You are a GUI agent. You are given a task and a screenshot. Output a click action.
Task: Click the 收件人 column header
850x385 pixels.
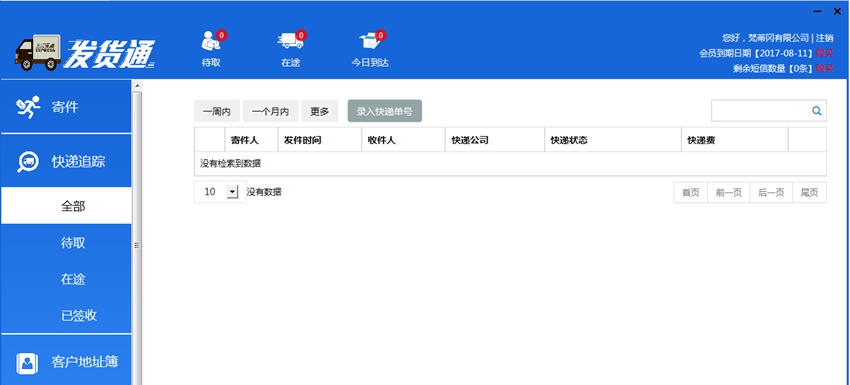pyautogui.click(x=403, y=140)
